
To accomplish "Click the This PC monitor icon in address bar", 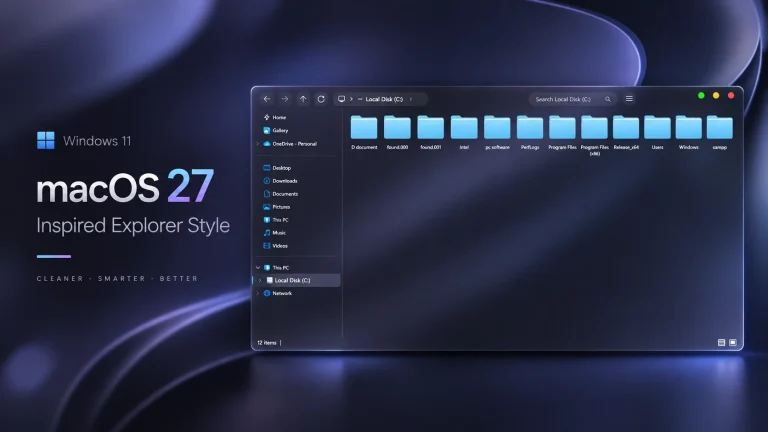I will [341, 99].
